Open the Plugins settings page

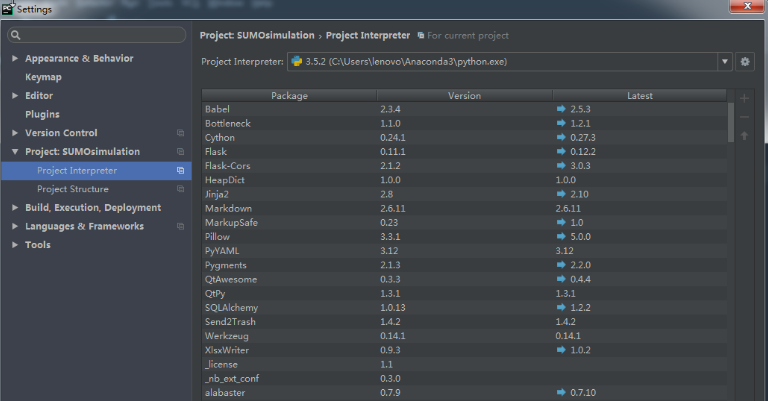coord(42,114)
